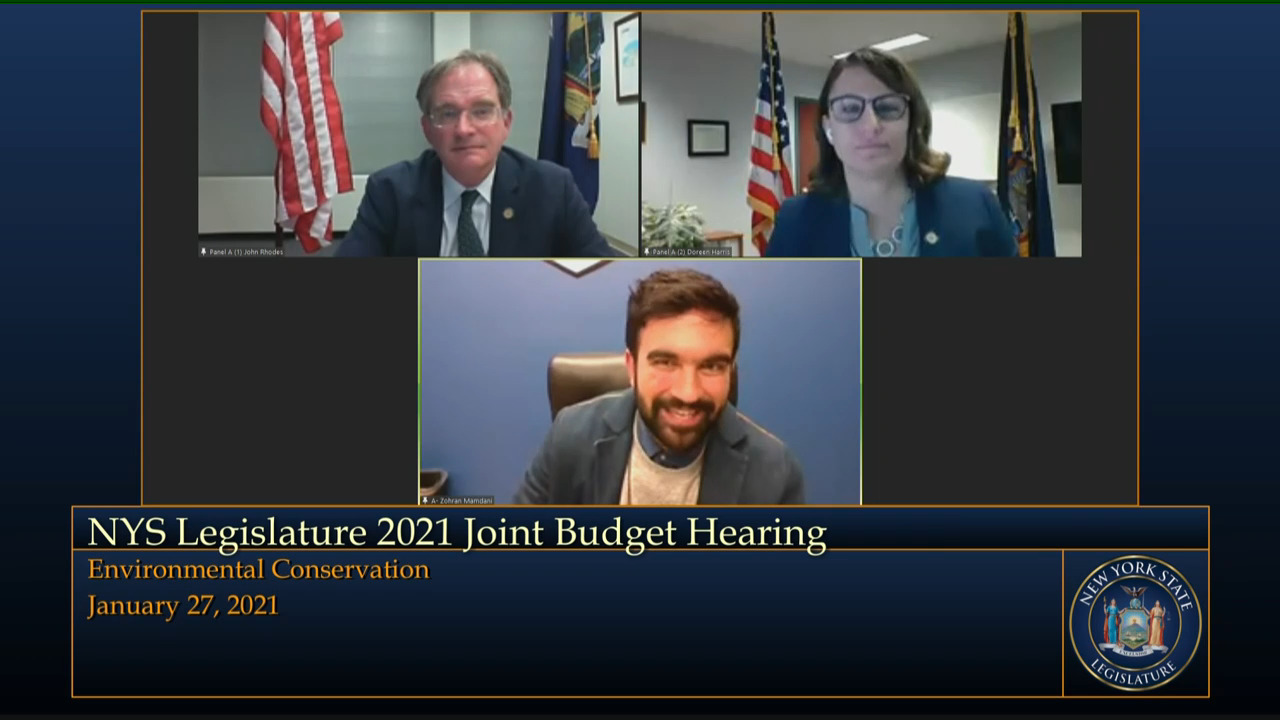
Task: Select the active speaker video tile
Action: (640, 382)
